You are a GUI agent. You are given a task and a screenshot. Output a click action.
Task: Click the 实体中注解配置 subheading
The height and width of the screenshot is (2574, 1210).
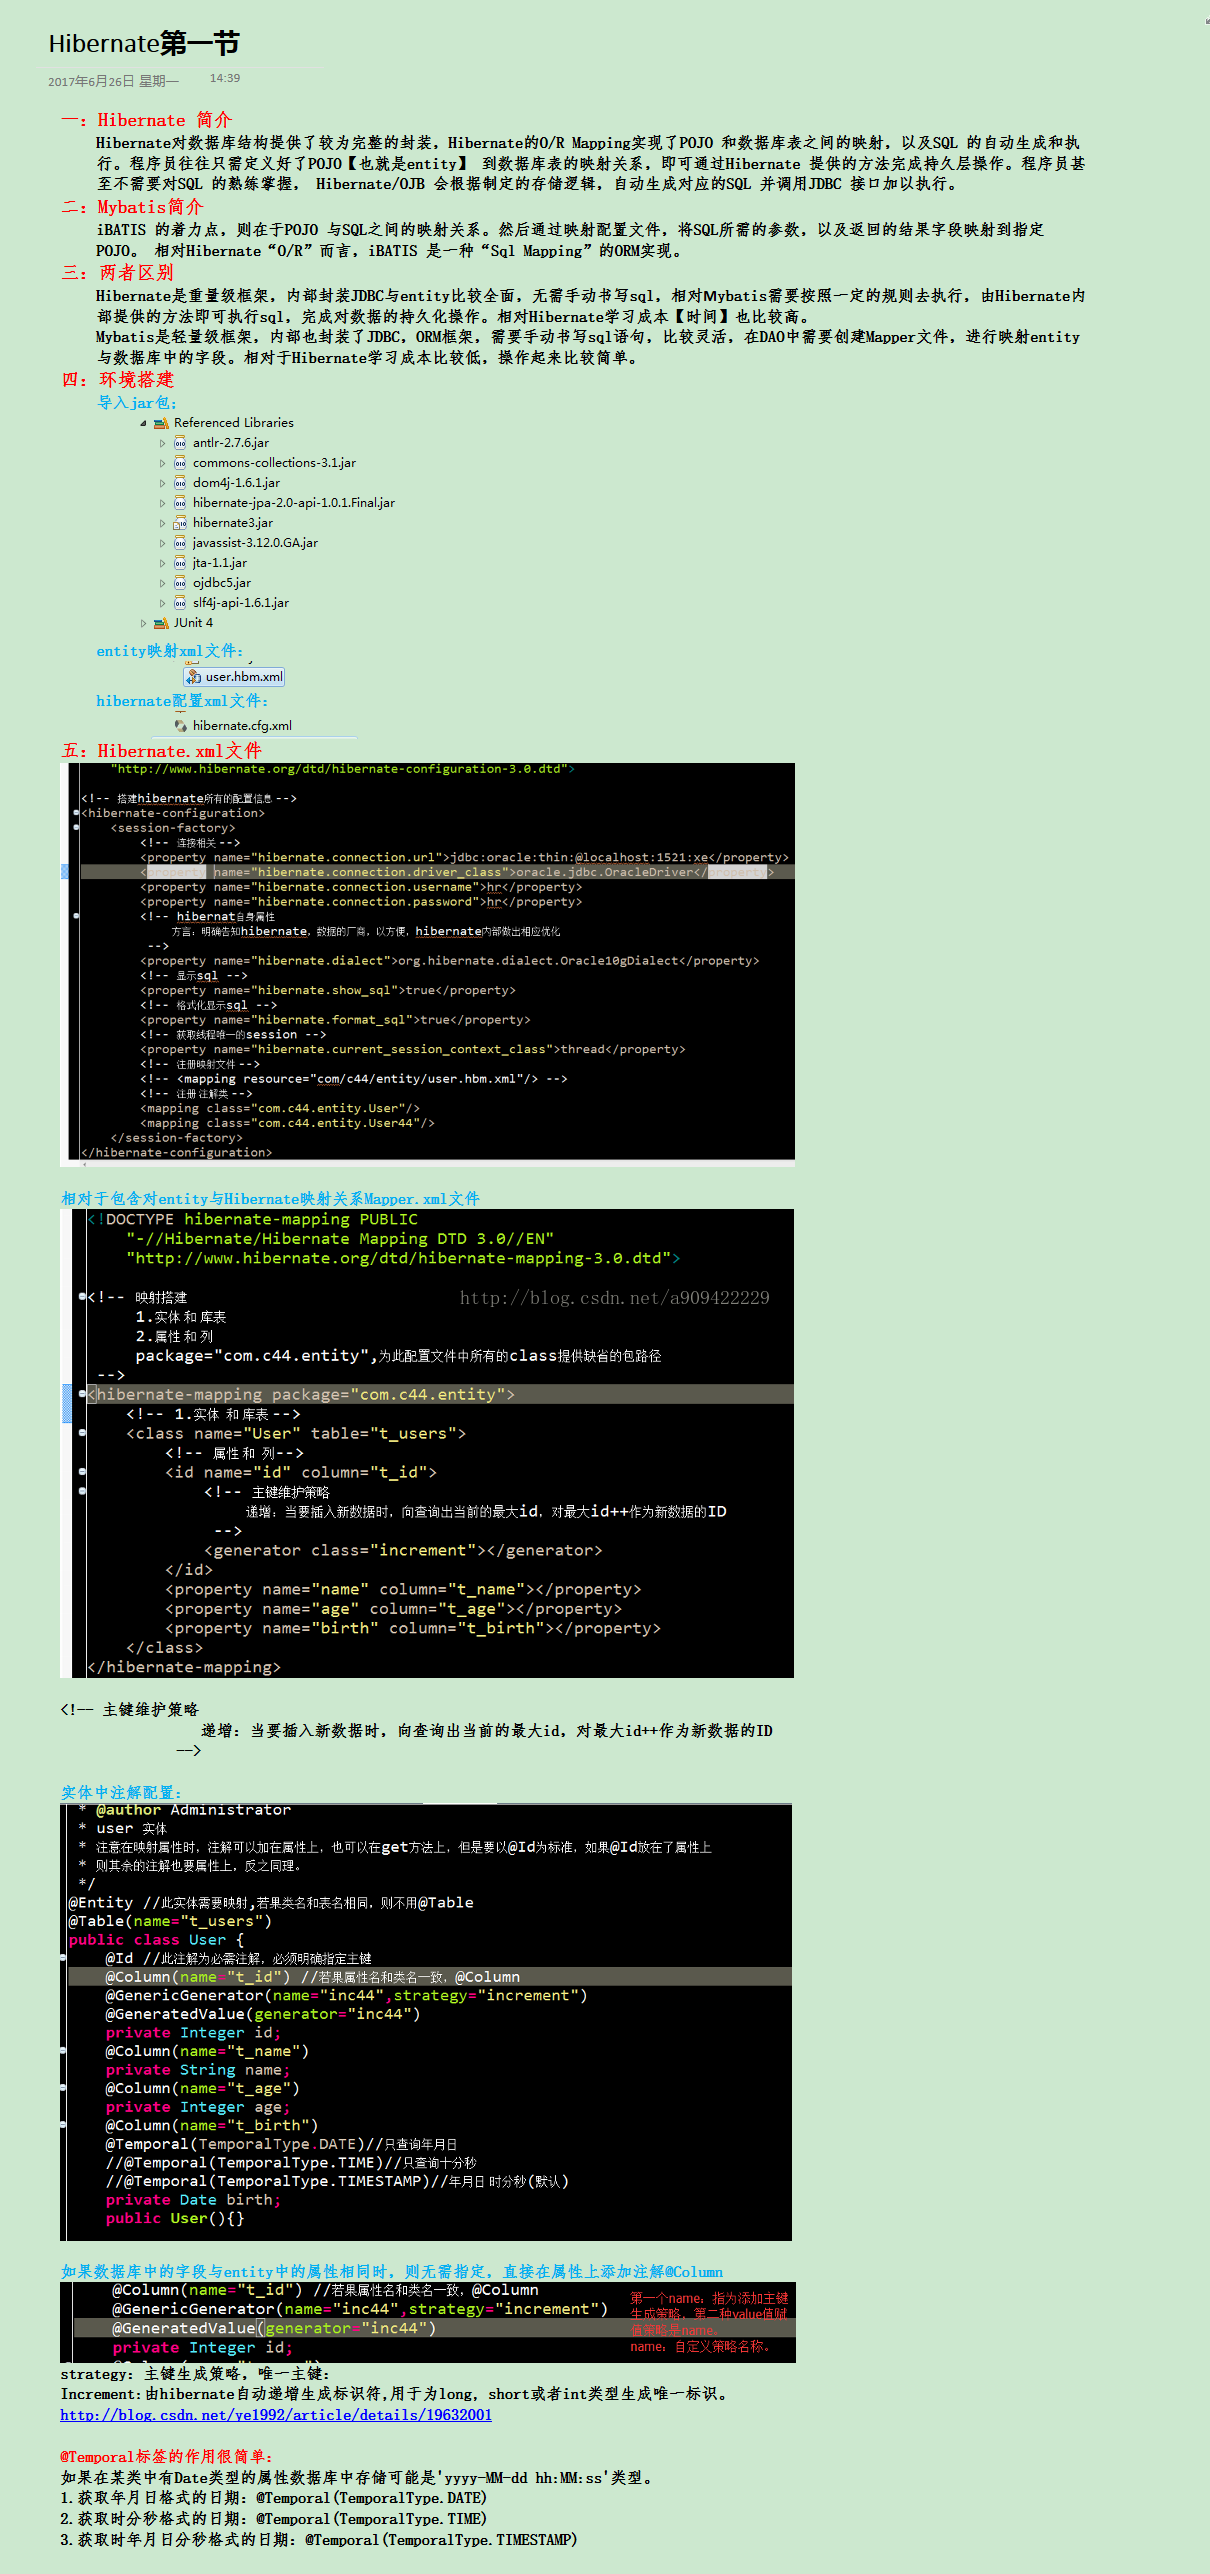point(121,1793)
